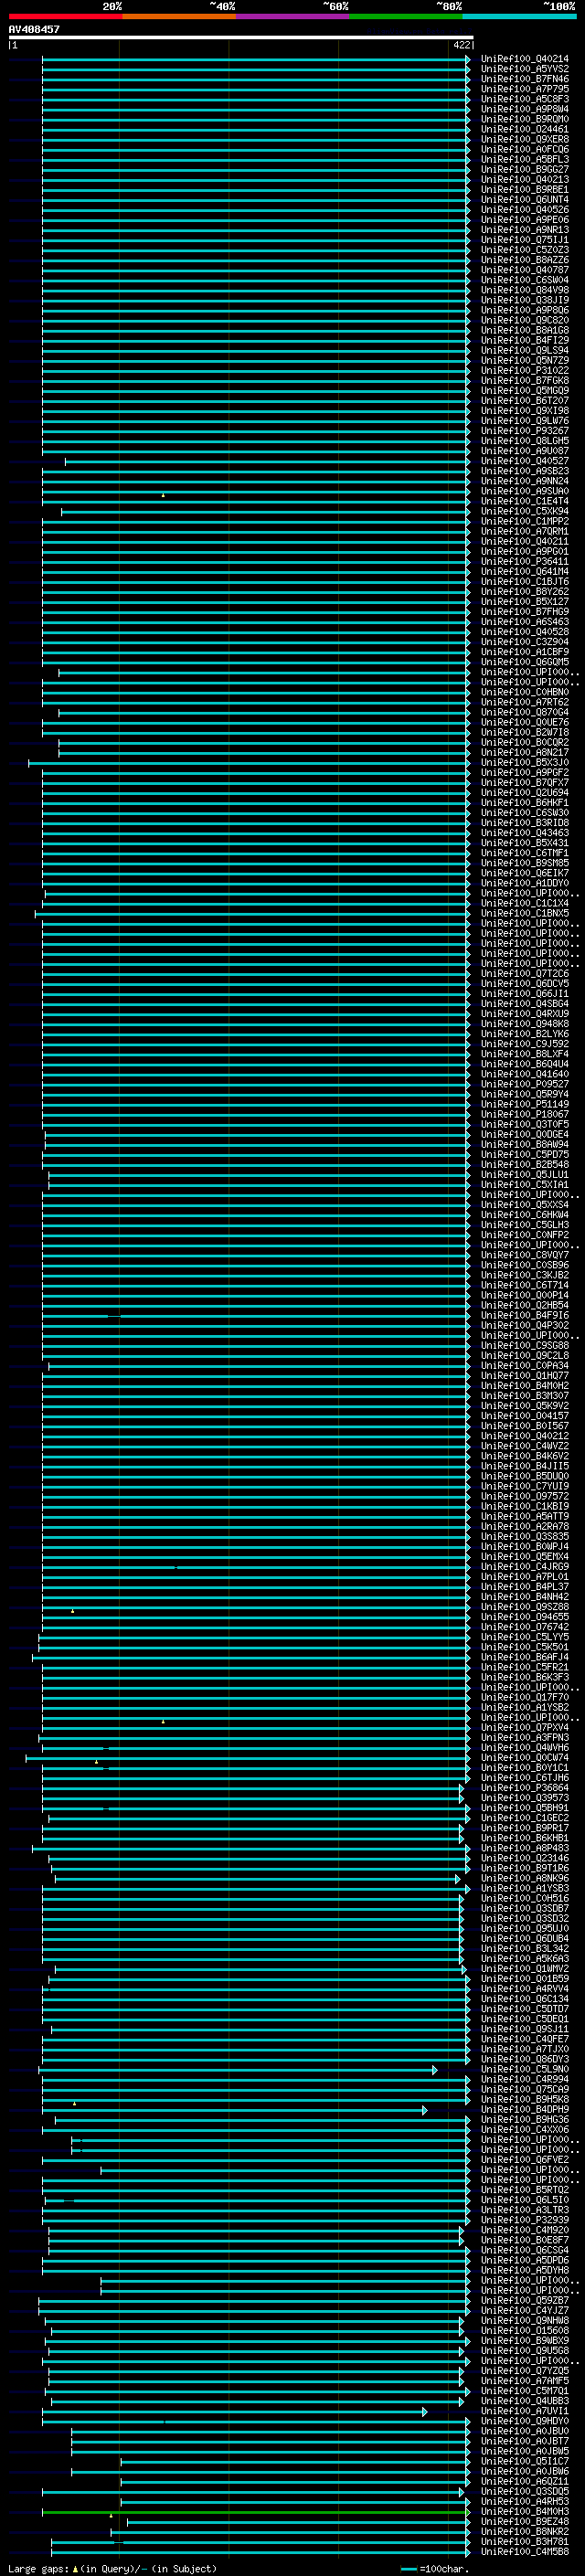This screenshot has width=585, height=2576.
Task: Select the UniRef100_O15608 label
Action: click(x=524, y=2330)
